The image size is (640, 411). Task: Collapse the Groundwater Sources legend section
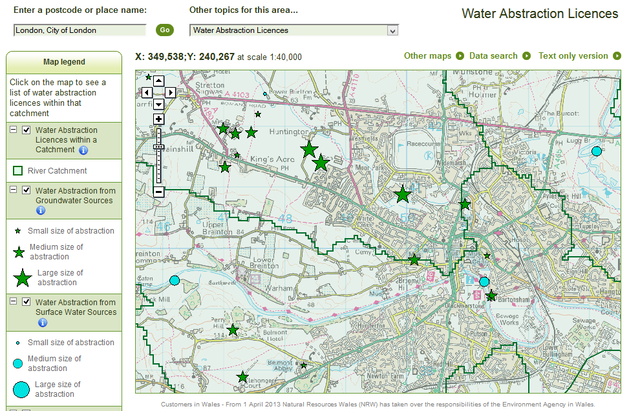(14, 190)
